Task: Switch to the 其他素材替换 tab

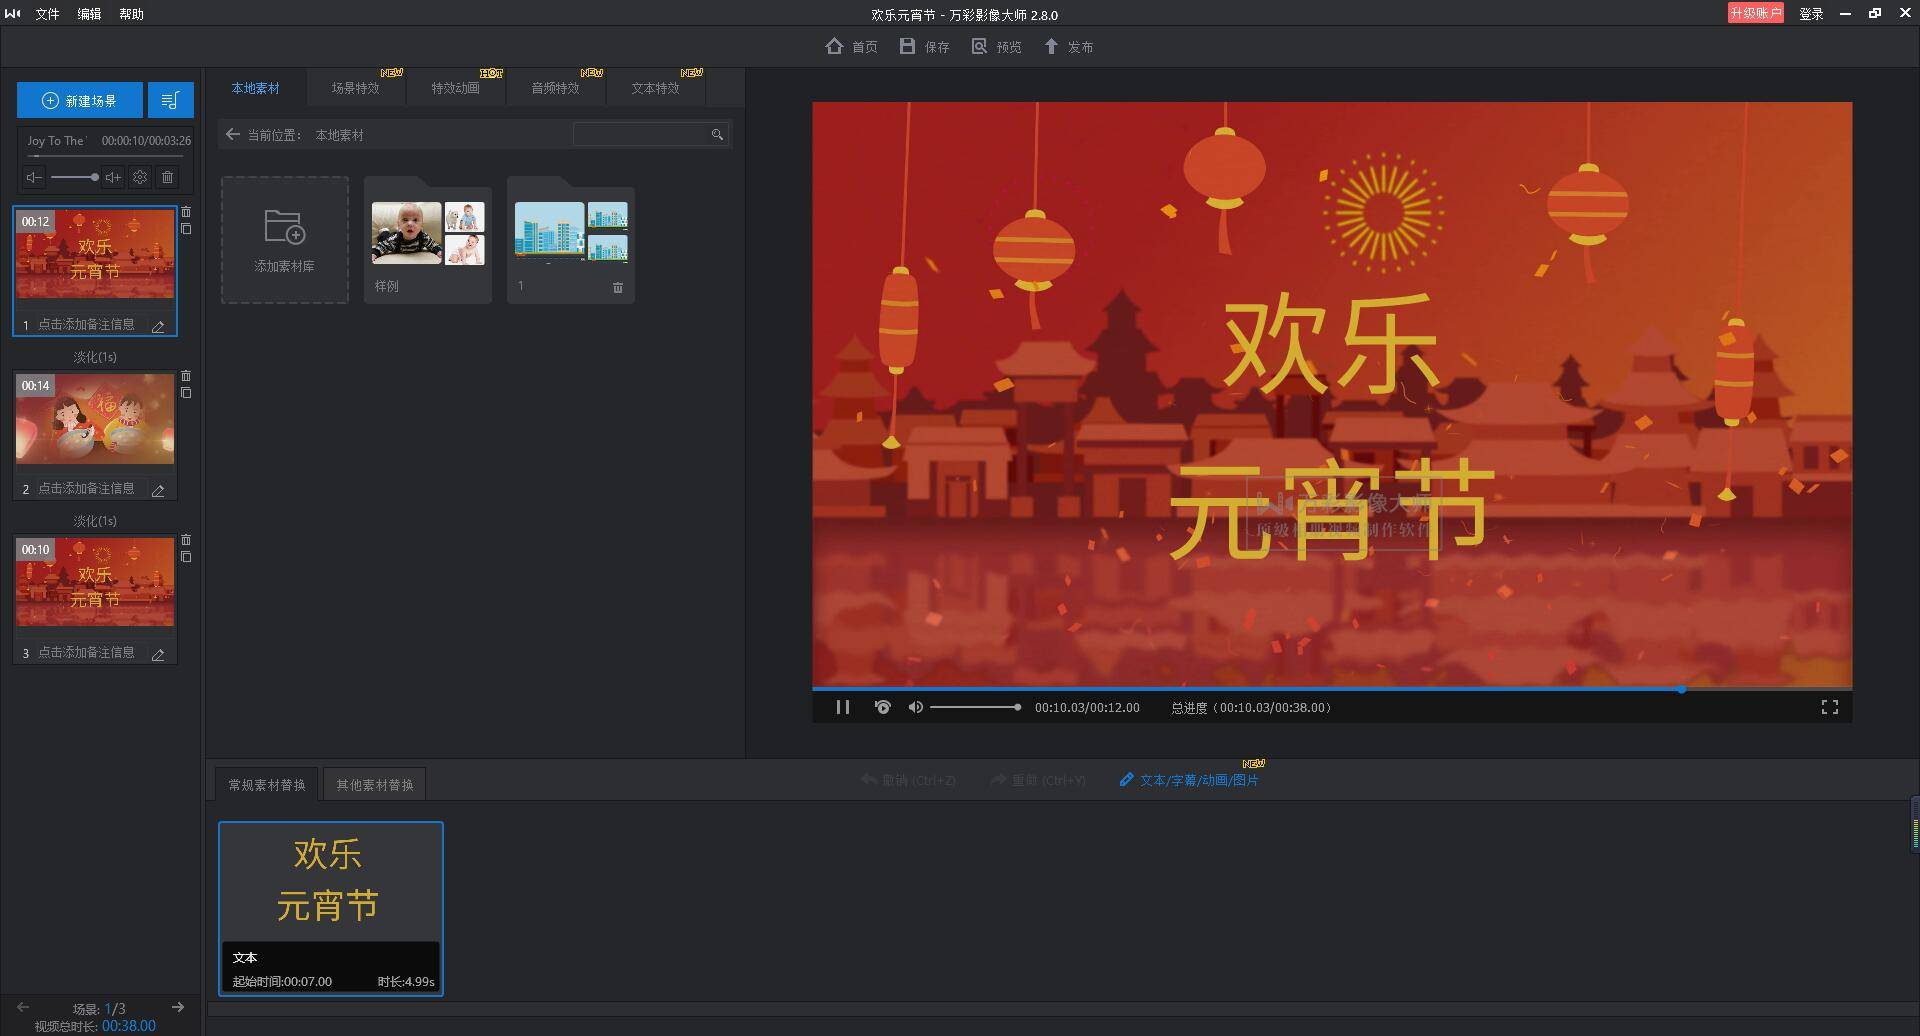Action: (x=374, y=783)
